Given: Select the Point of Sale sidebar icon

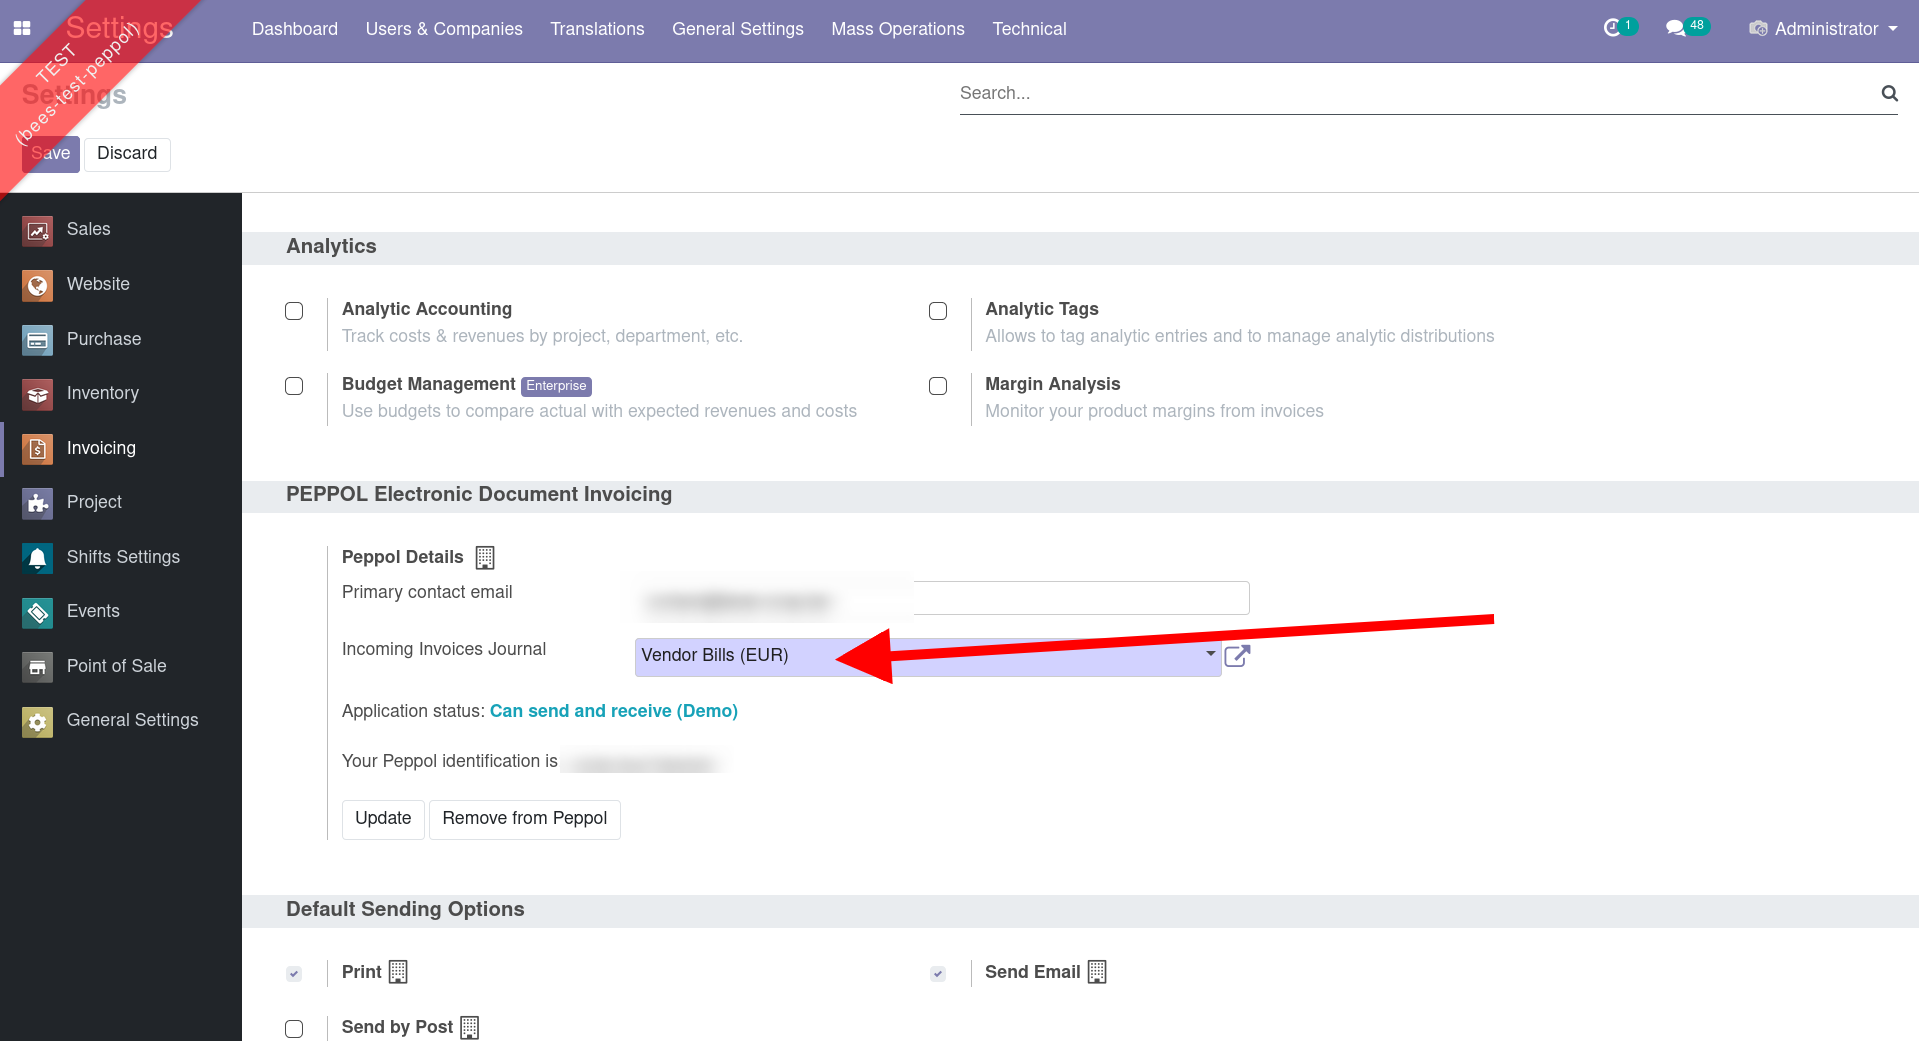Looking at the screenshot, I should point(37,667).
